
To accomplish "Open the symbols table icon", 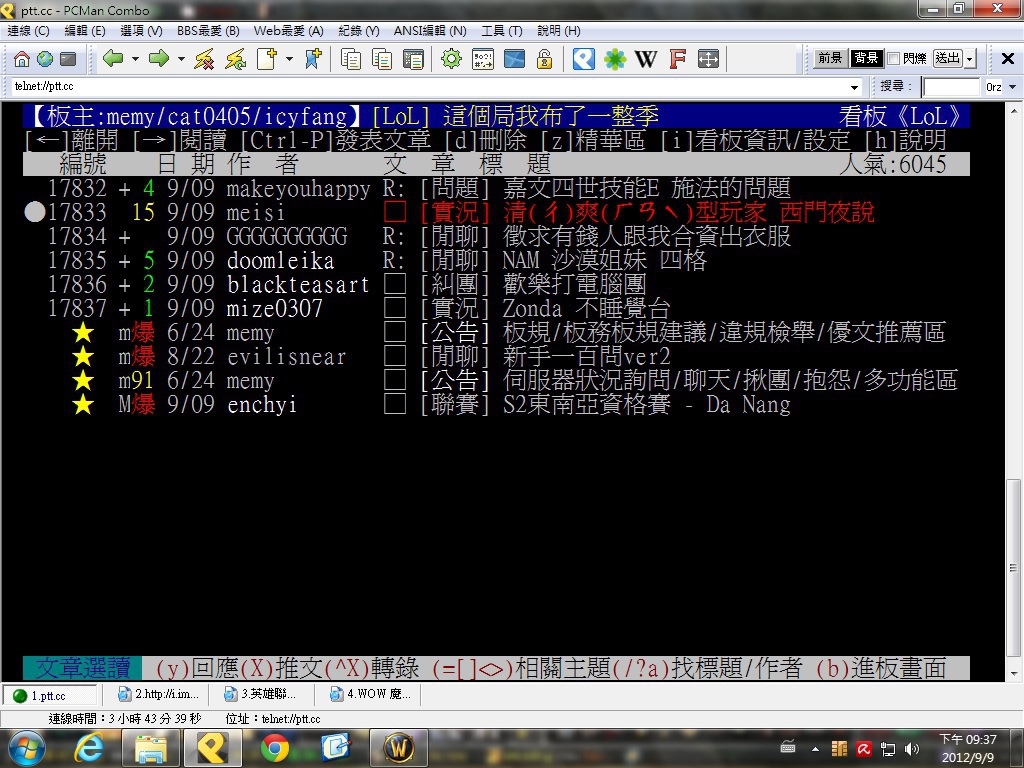I will (483, 59).
